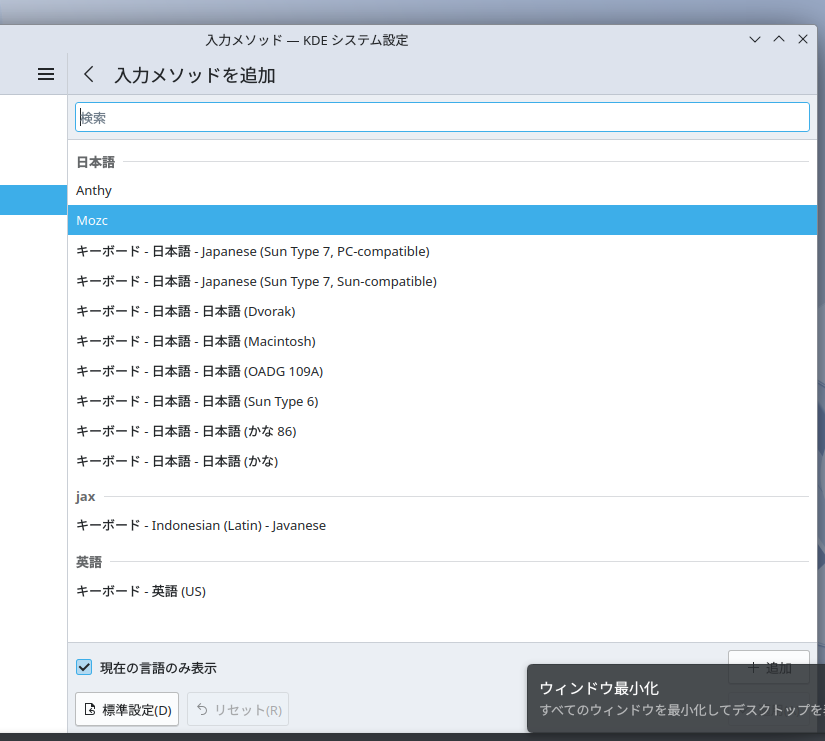This screenshot has width=825, height=741.
Task: Select the 英語 (US) keyboard
Action: tap(141, 591)
